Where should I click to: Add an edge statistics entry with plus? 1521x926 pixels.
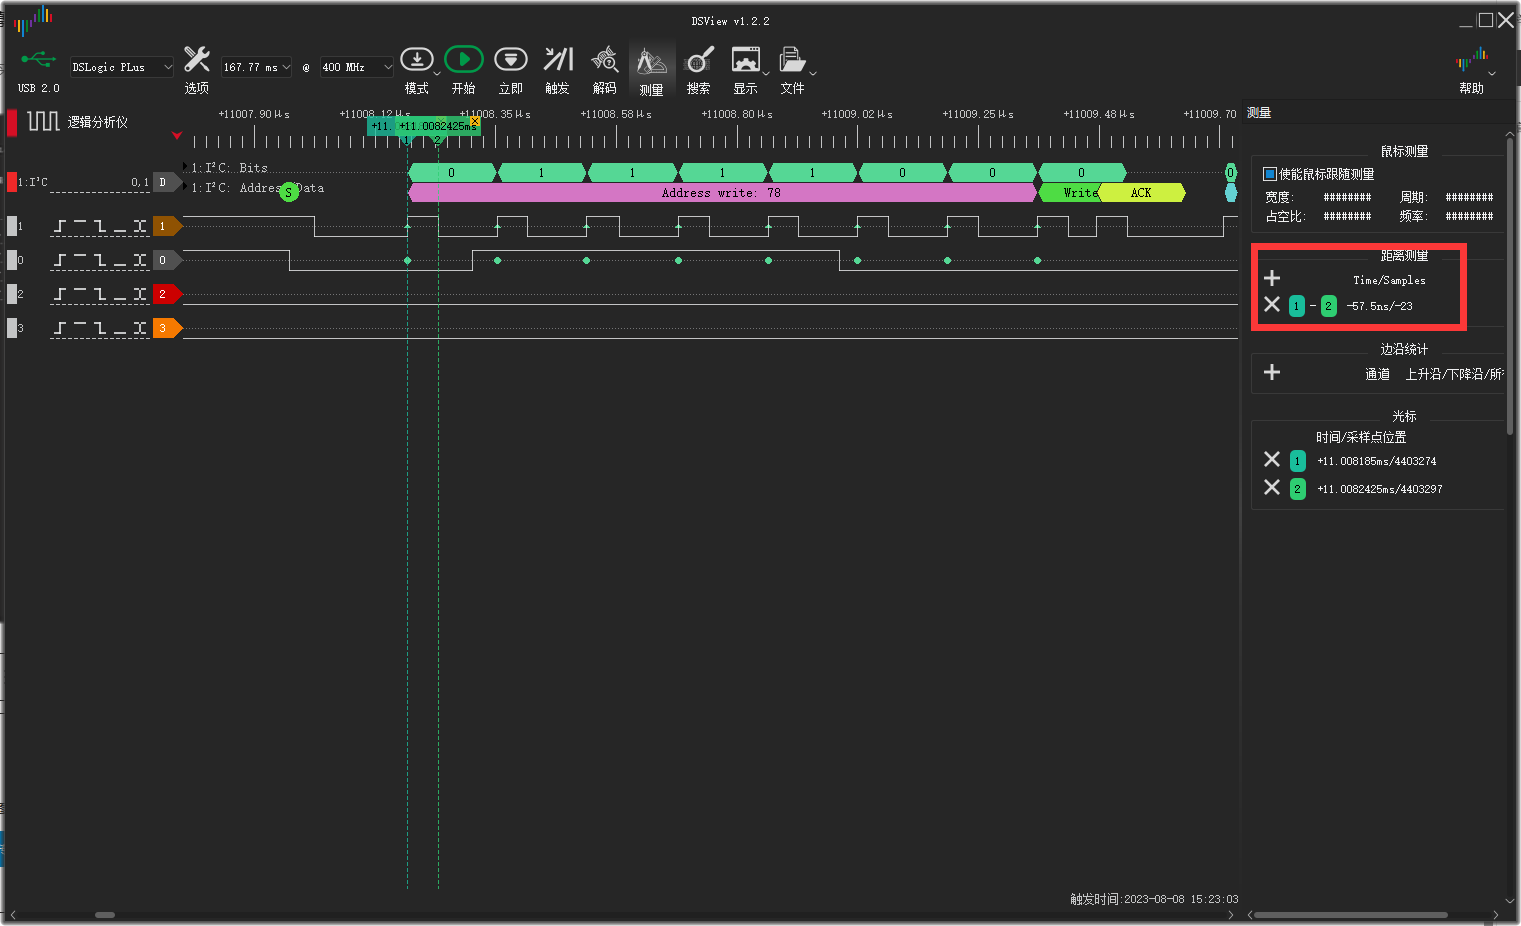(x=1272, y=372)
